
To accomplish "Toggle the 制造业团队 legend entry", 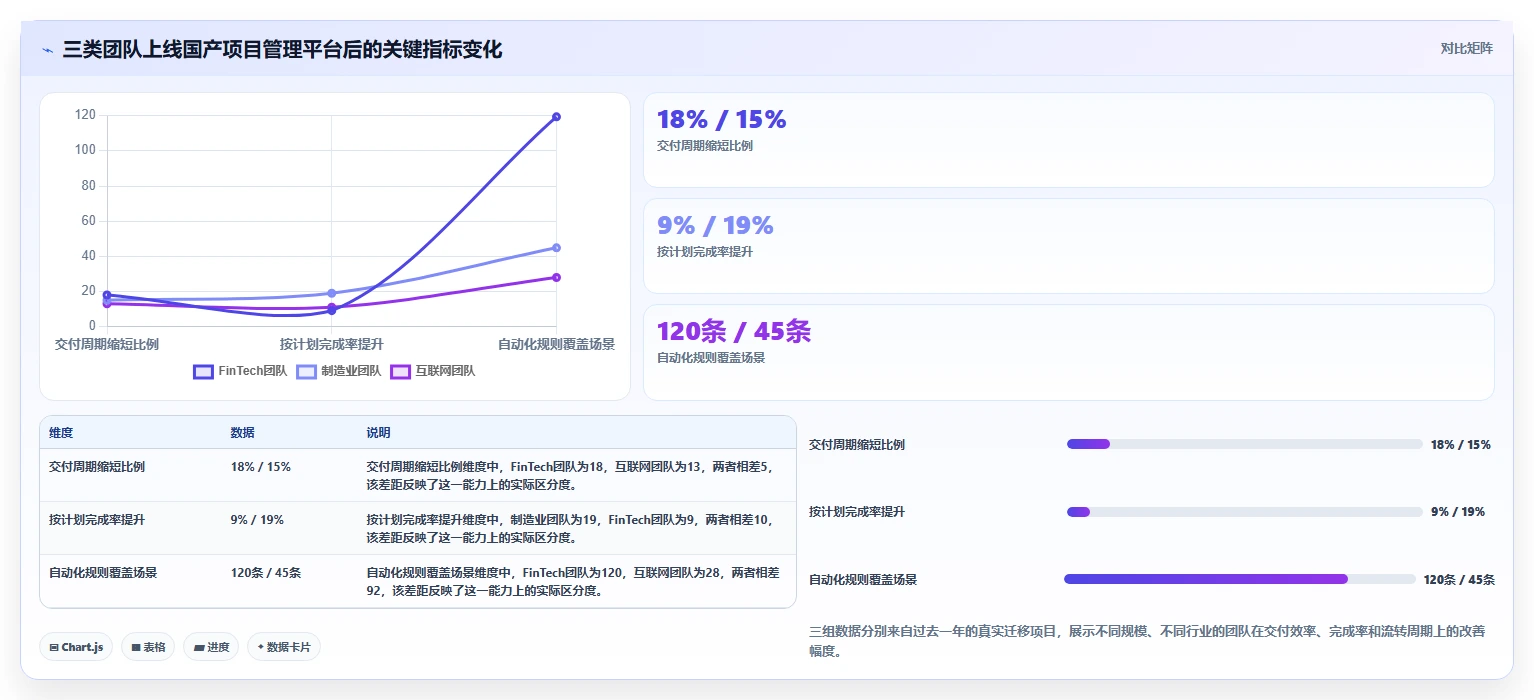I will (x=339, y=371).
